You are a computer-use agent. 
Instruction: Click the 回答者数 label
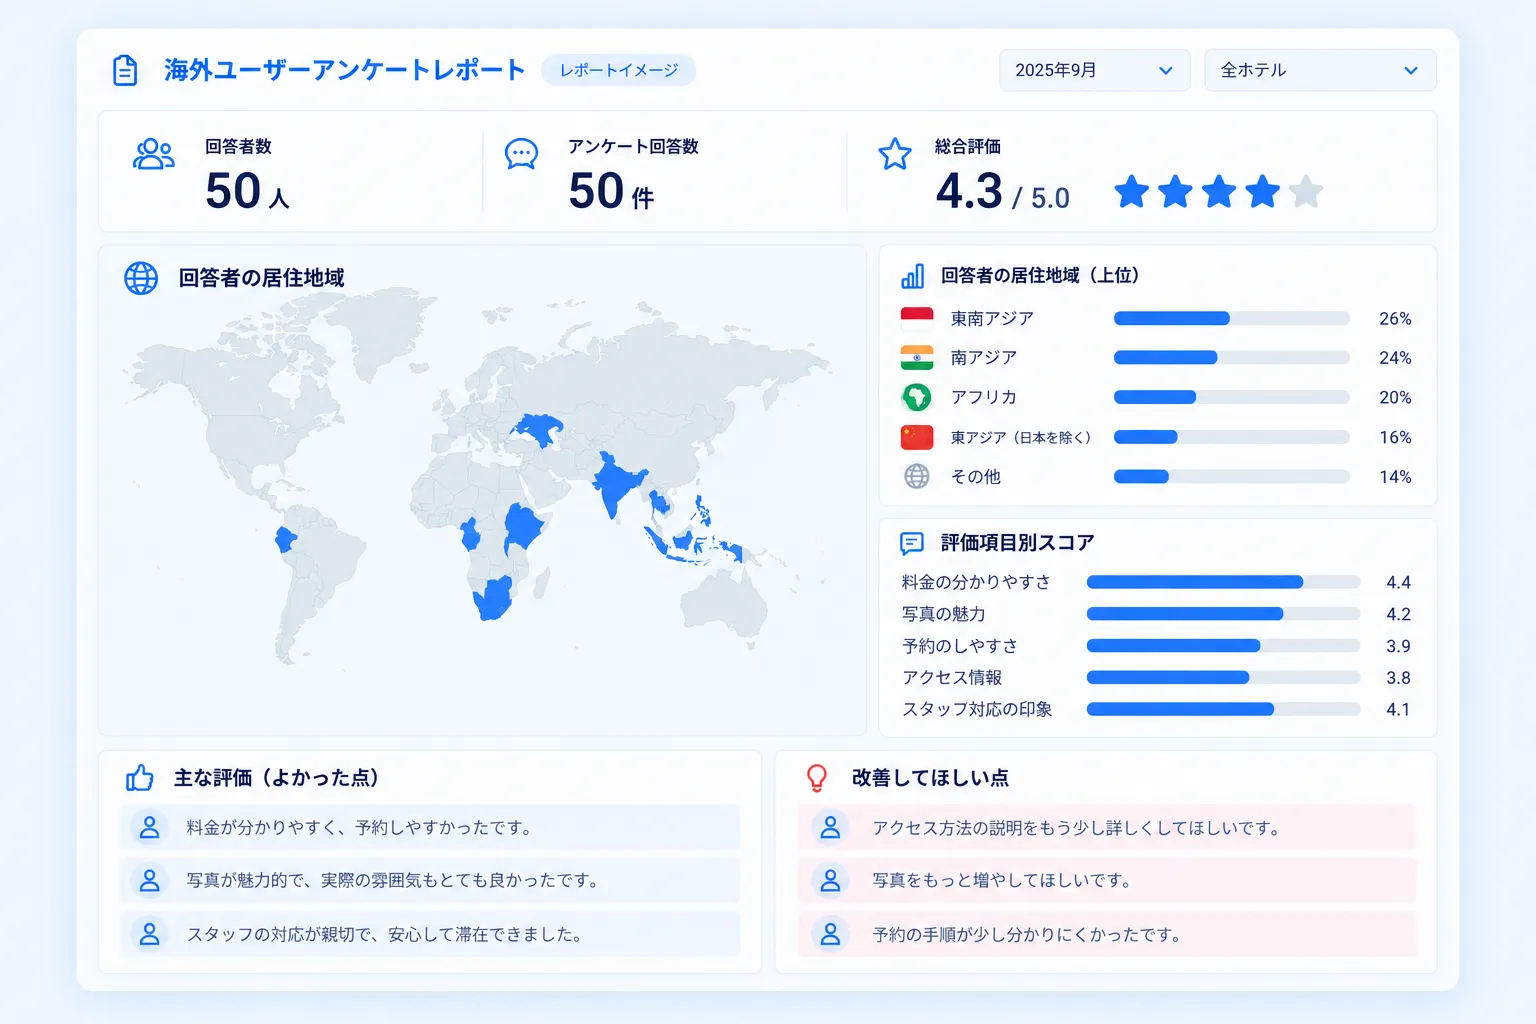point(238,146)
